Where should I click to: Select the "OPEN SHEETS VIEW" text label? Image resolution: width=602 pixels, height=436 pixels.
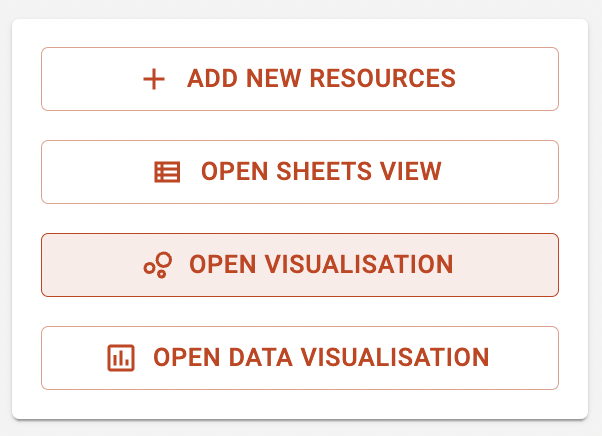(321, 171)
